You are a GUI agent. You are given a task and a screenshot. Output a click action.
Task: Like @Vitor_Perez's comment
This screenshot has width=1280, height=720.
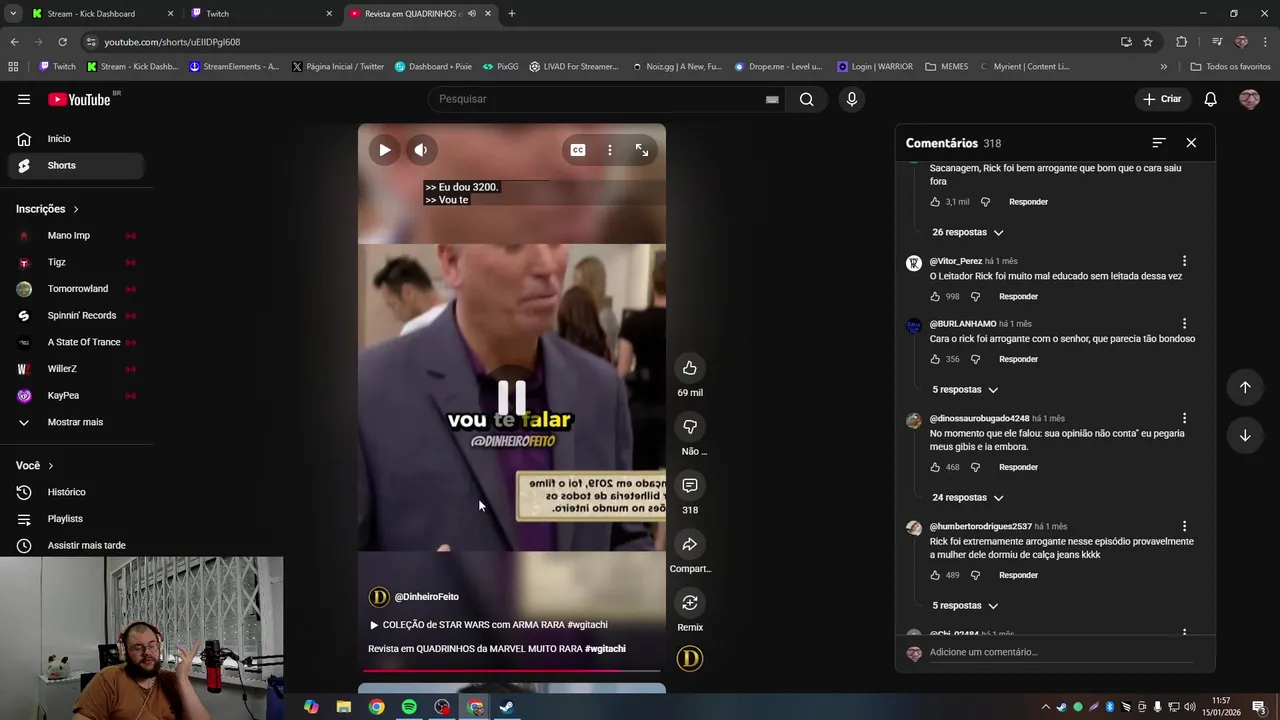(935, 297)
